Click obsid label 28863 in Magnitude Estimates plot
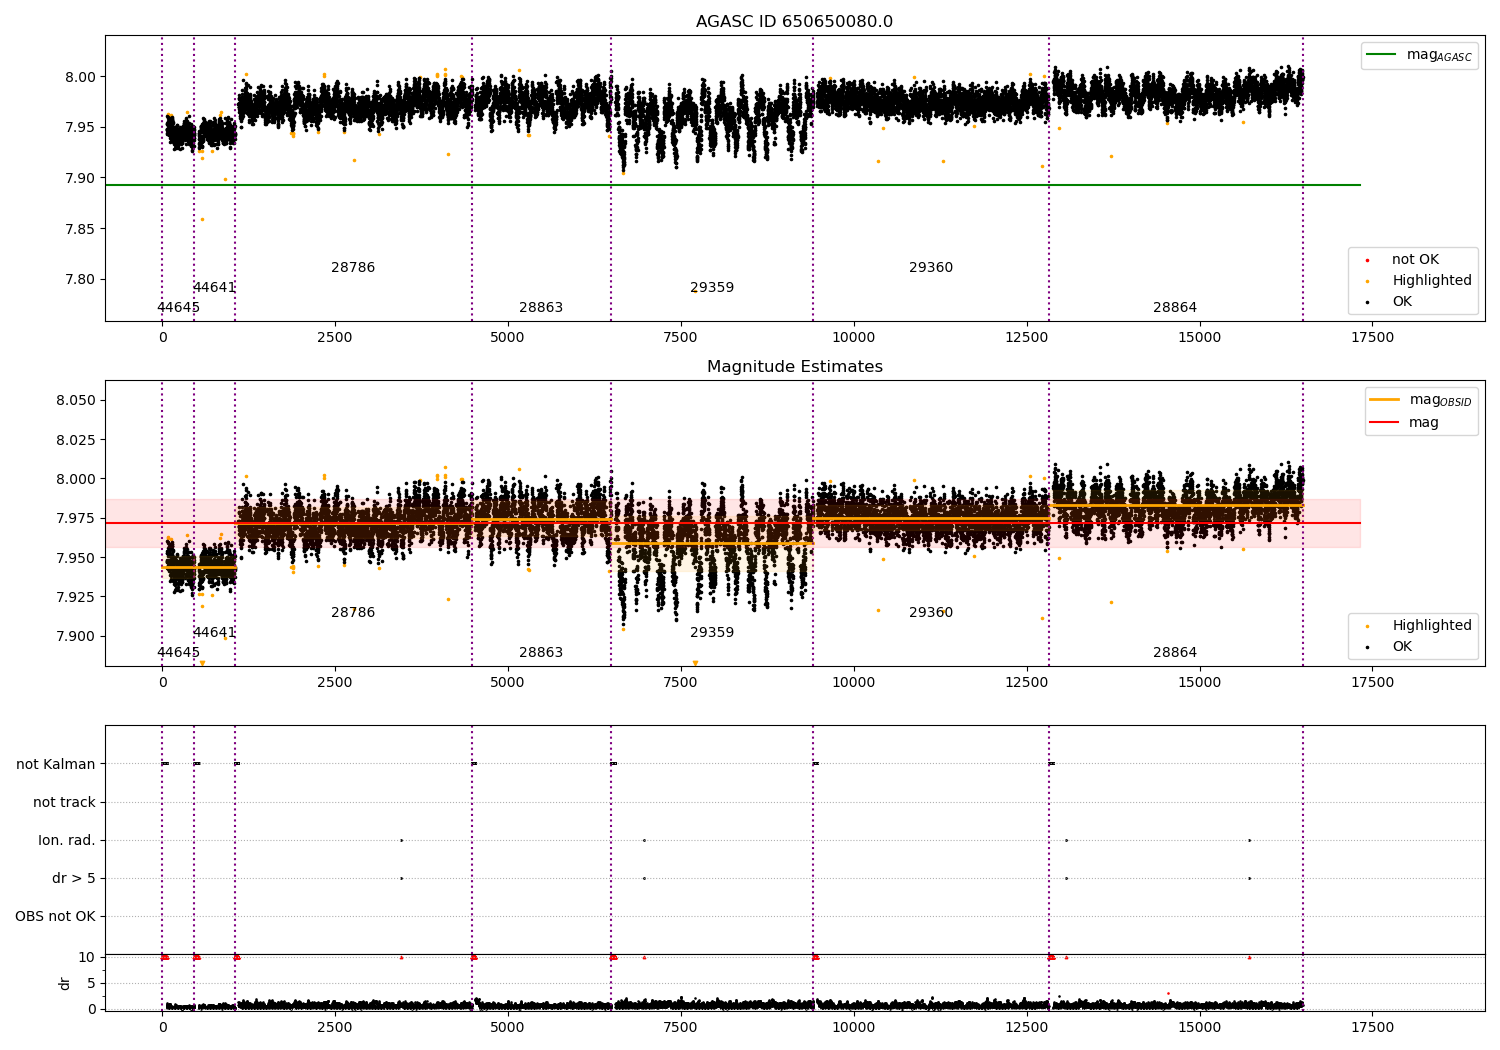Viewport: 1500px width, 1050px height. (x=541, y=653)
